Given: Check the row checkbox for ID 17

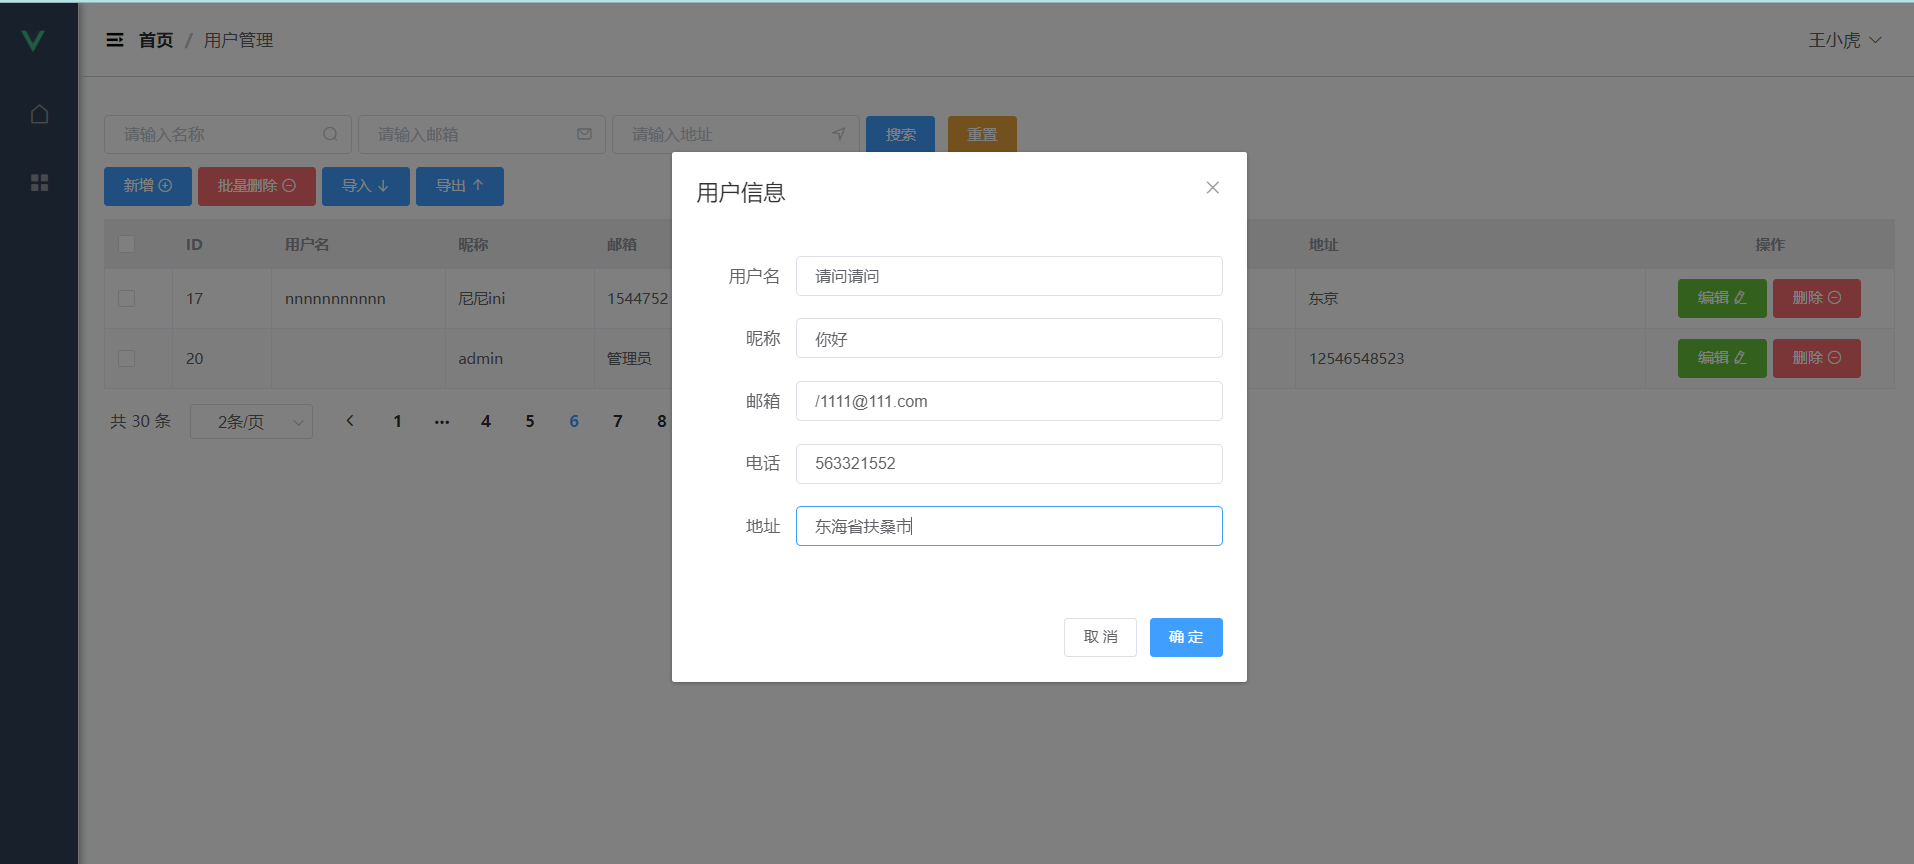Looking at the screenshot, I should tap(126, 298).
